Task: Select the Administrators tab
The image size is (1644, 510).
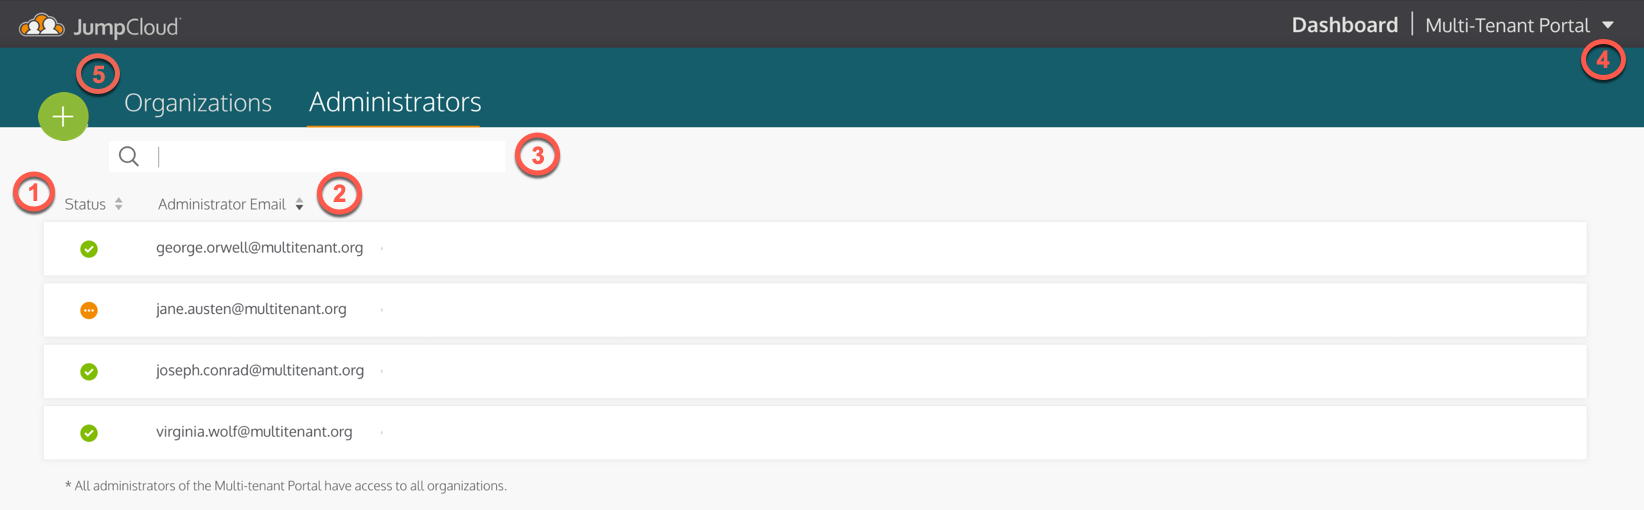Action: 395,102
